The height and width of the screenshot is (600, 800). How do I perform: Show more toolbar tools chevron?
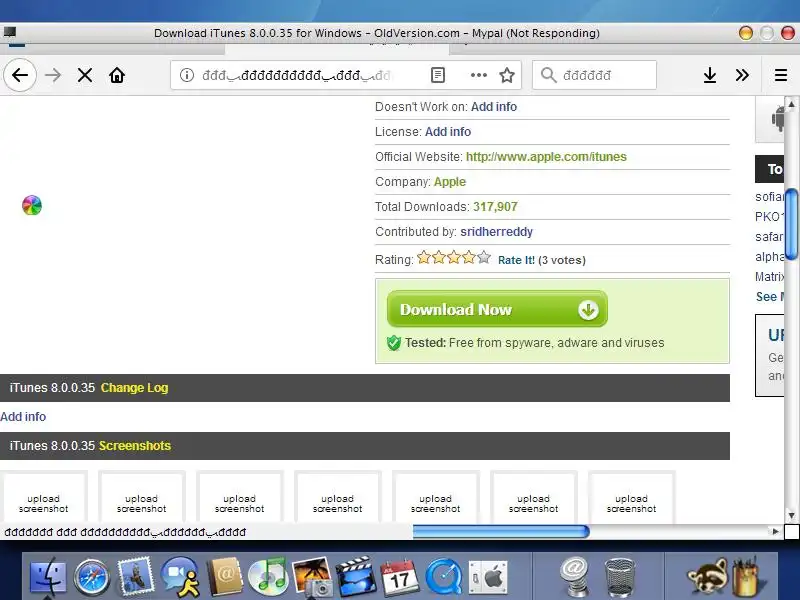coord(742,76)
